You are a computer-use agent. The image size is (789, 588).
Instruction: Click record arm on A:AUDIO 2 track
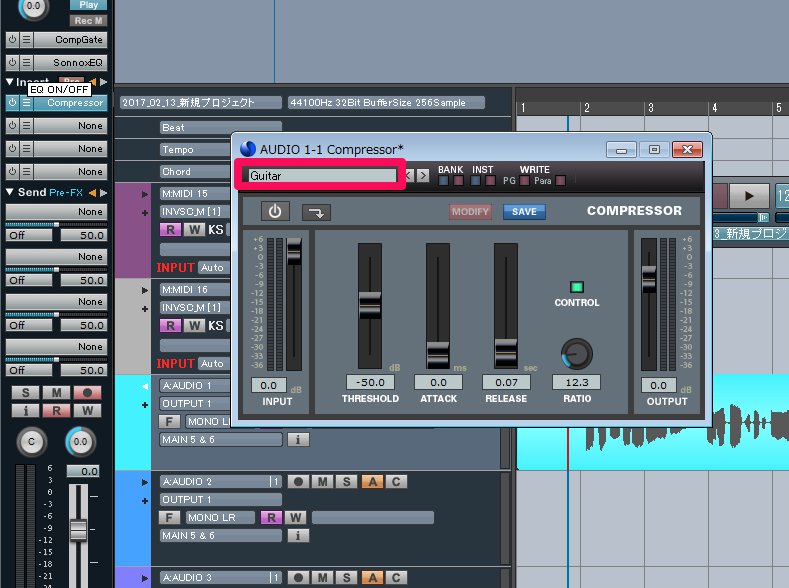coord(298,481)
